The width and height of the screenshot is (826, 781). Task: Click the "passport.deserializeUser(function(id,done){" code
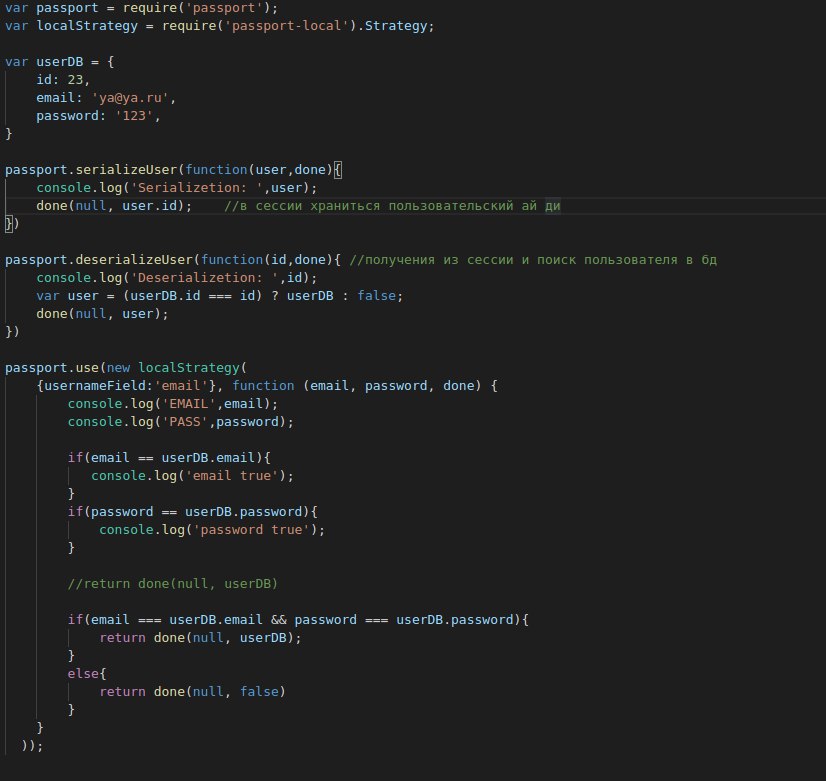173,260
